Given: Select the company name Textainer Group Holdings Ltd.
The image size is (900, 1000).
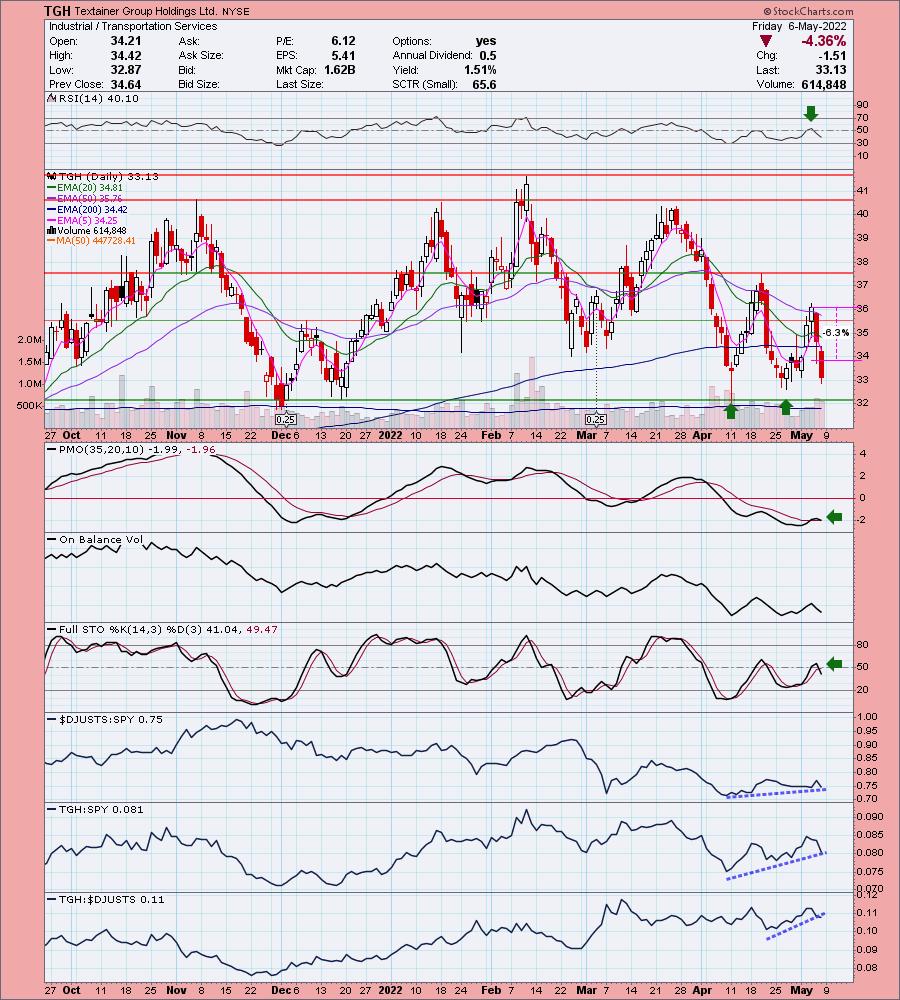Looking at the screenshot, I should (x=146, y=11).
